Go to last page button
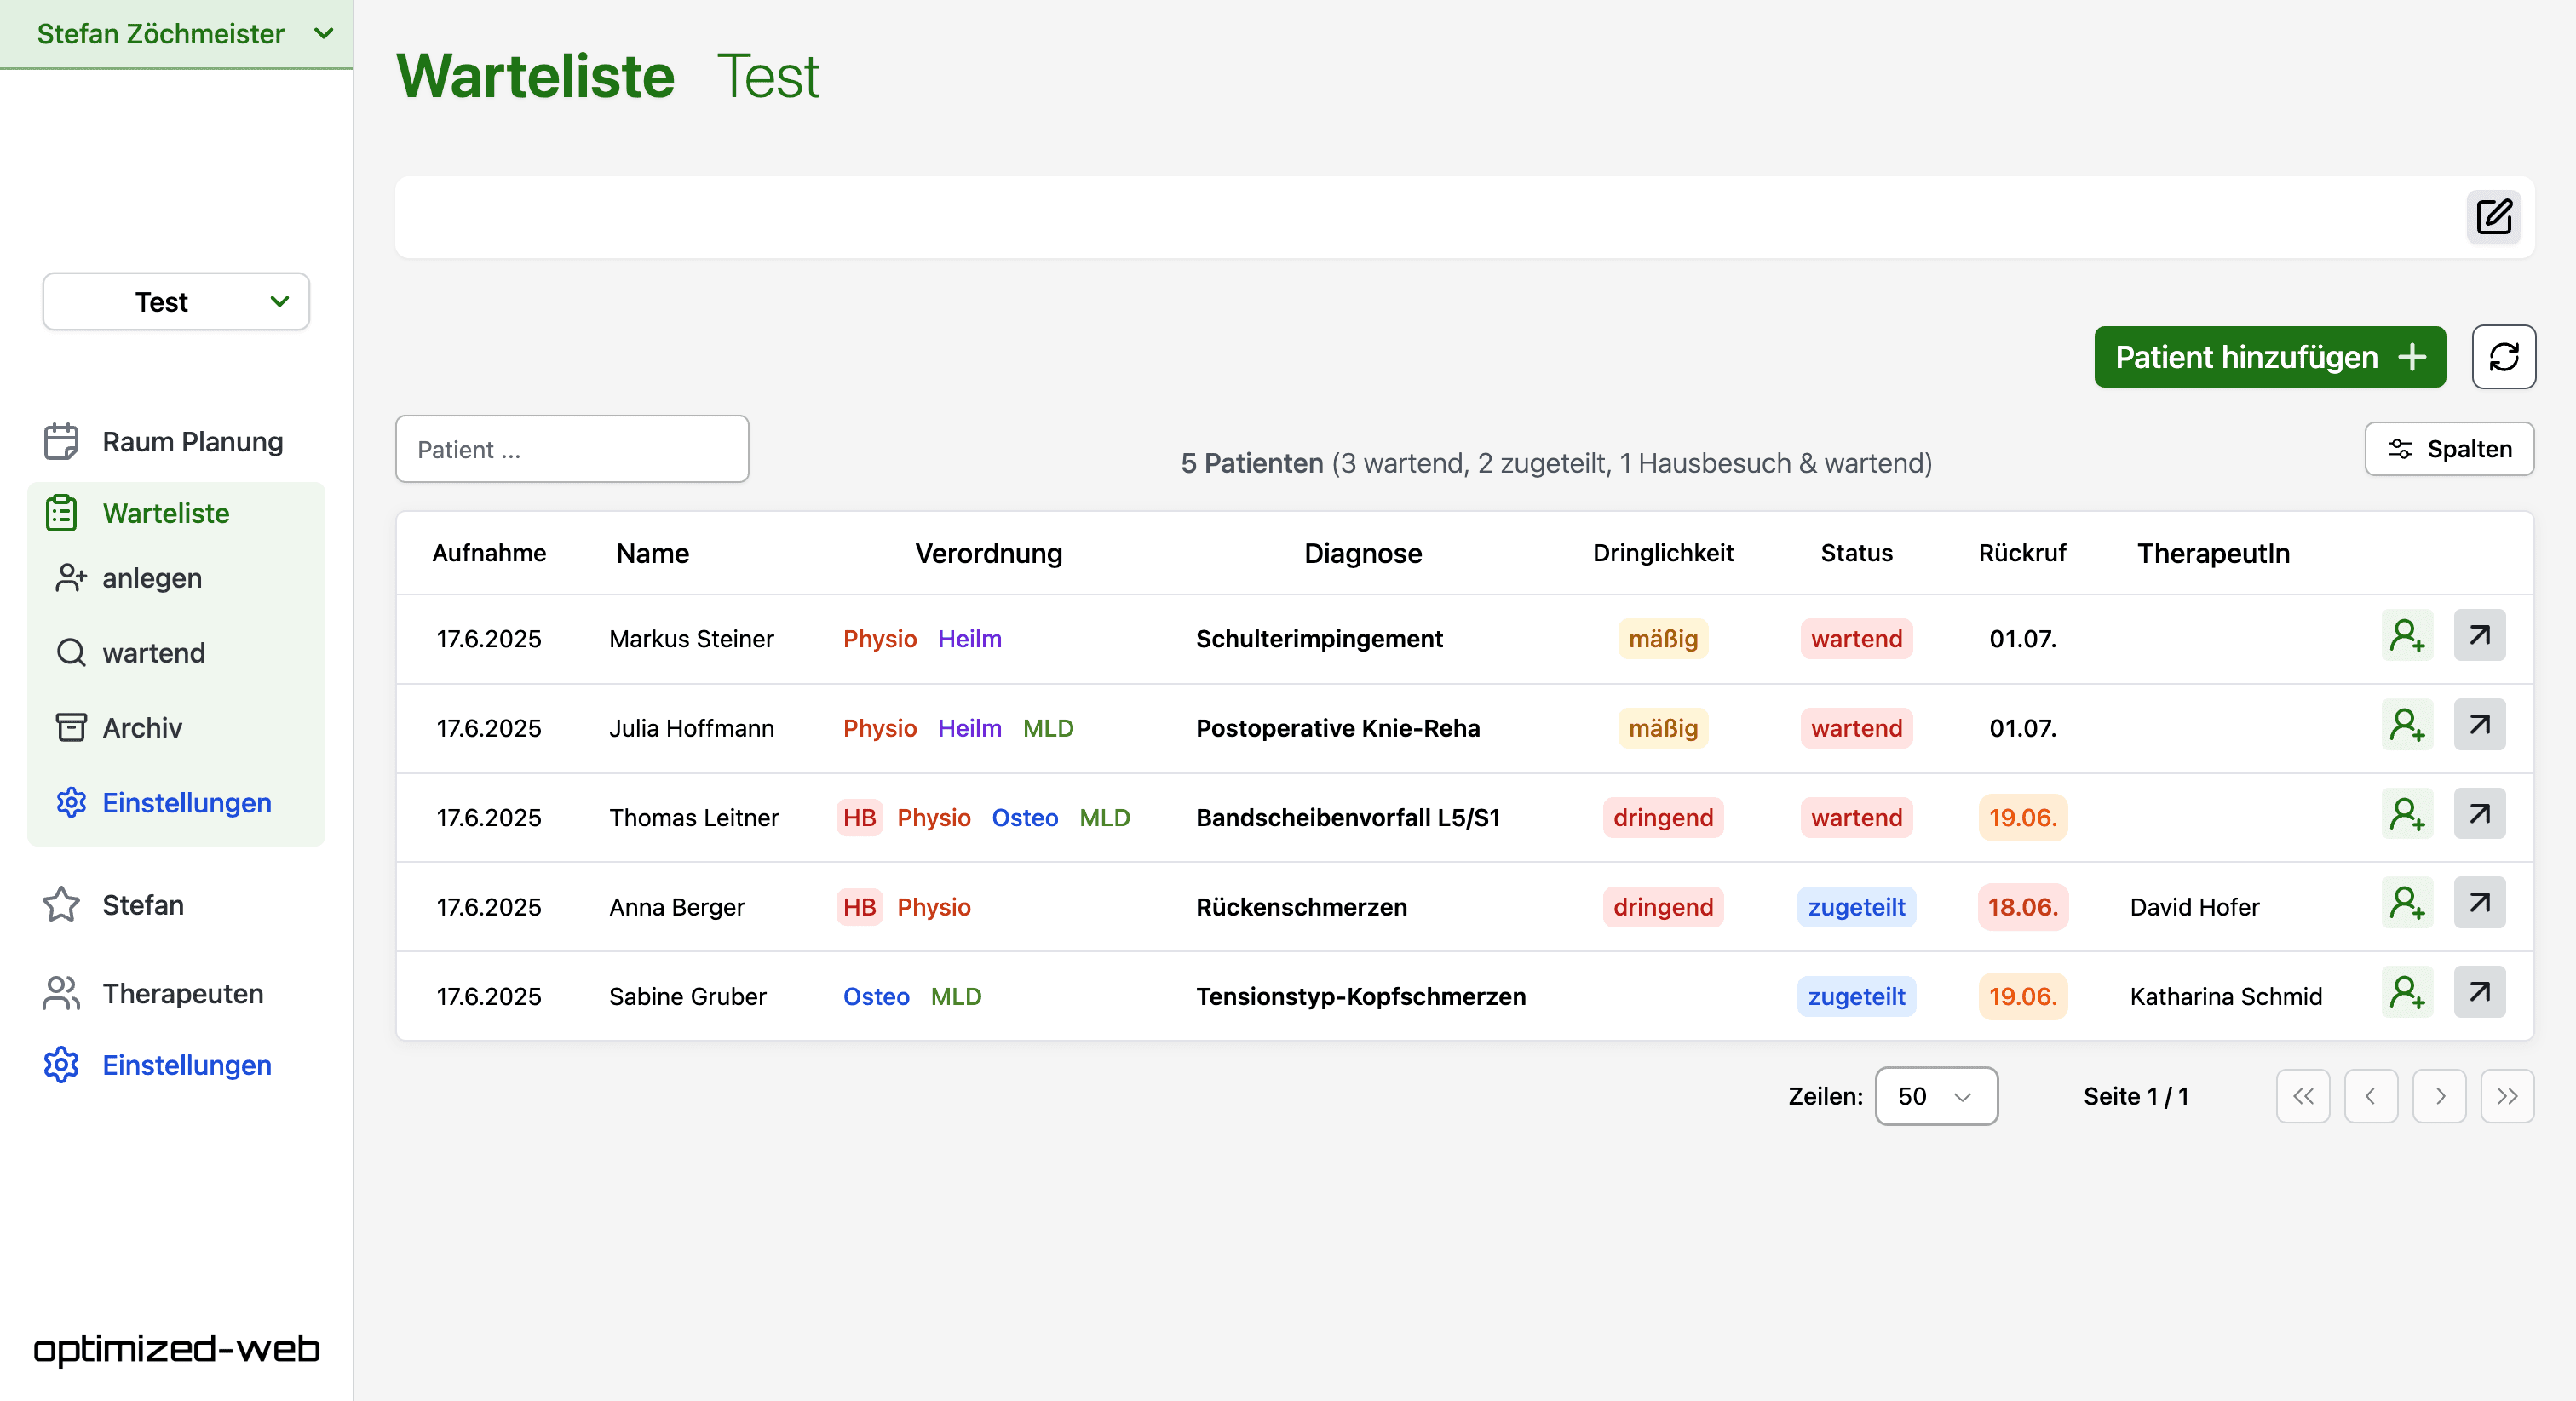2576x1401 pixels. 2507,1096
